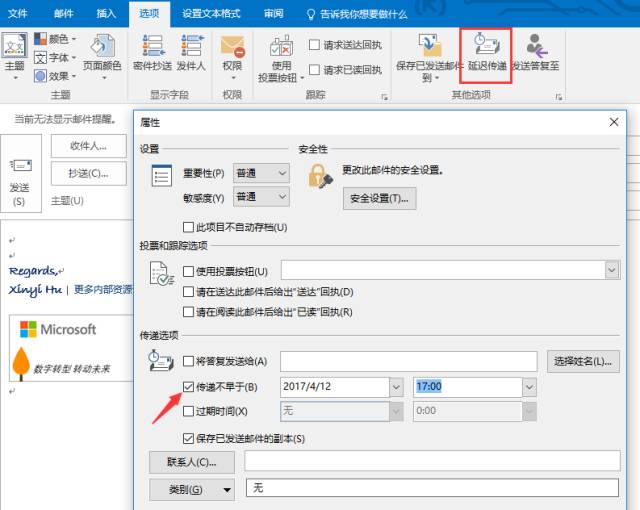This screenshot has width=640, height=510.
Task: Open the 主题 themes gallery
Action: click(x=15, y=55)
